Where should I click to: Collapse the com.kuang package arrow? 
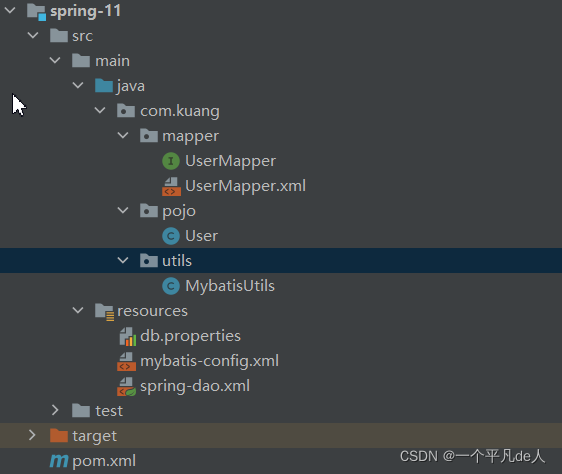pyautogui.click(x=100, y=110)
